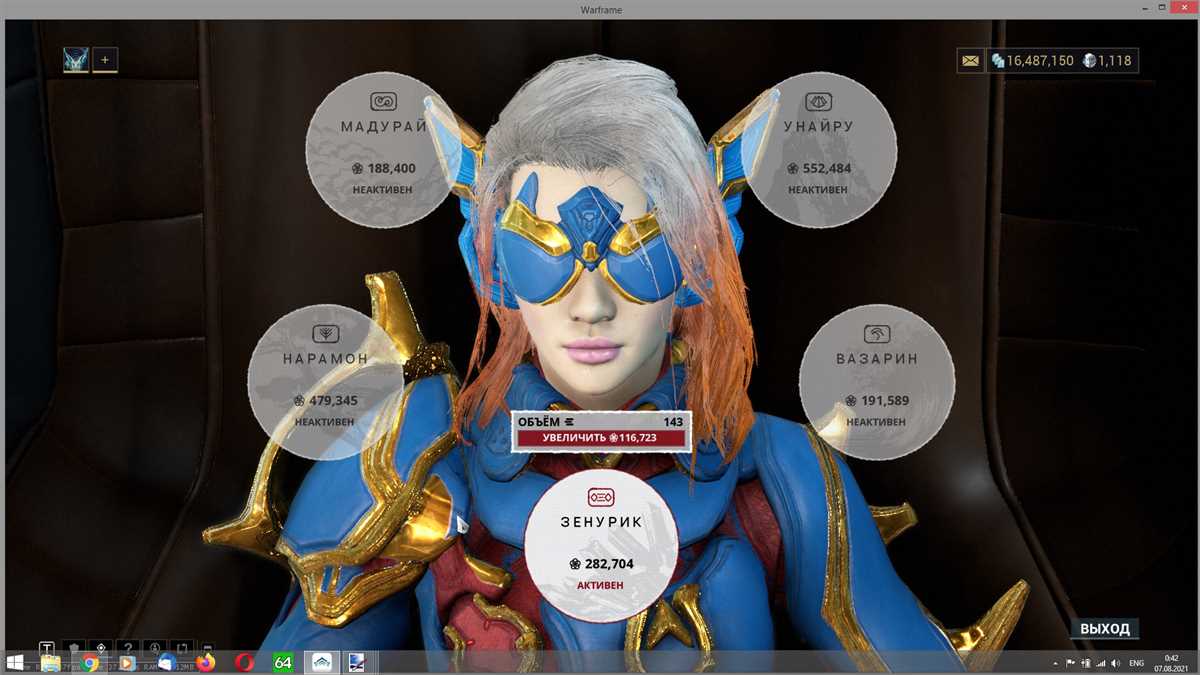The width and height of the screenshot is (1200, 675).
Task: Click the ВЫХОД exit button
Action: tap(1105, 628)
